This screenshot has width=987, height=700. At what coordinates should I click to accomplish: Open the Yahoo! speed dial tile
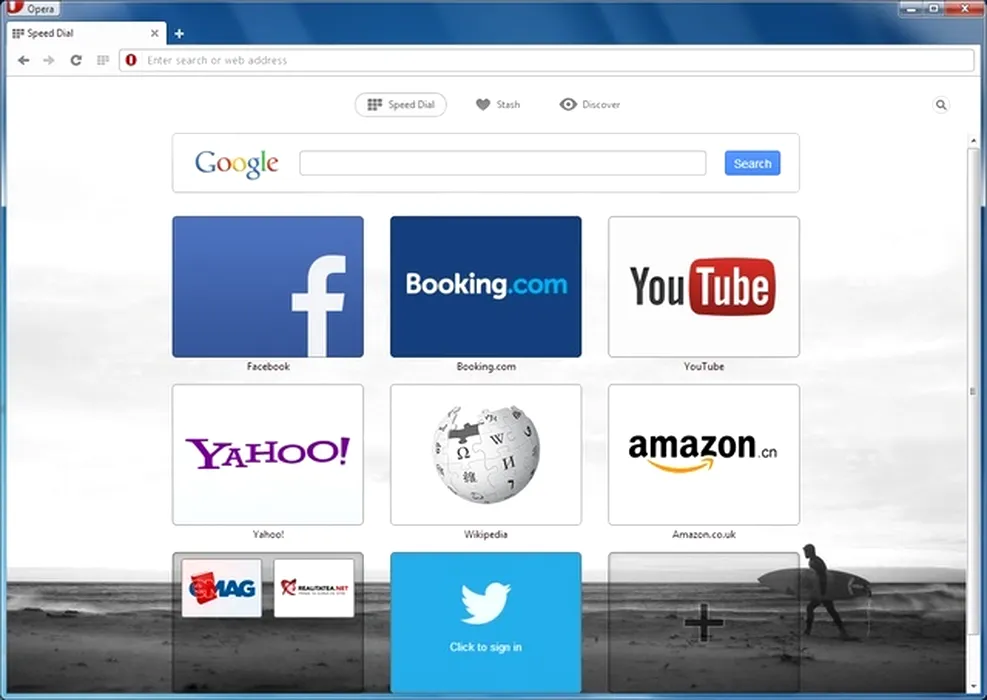268,454
